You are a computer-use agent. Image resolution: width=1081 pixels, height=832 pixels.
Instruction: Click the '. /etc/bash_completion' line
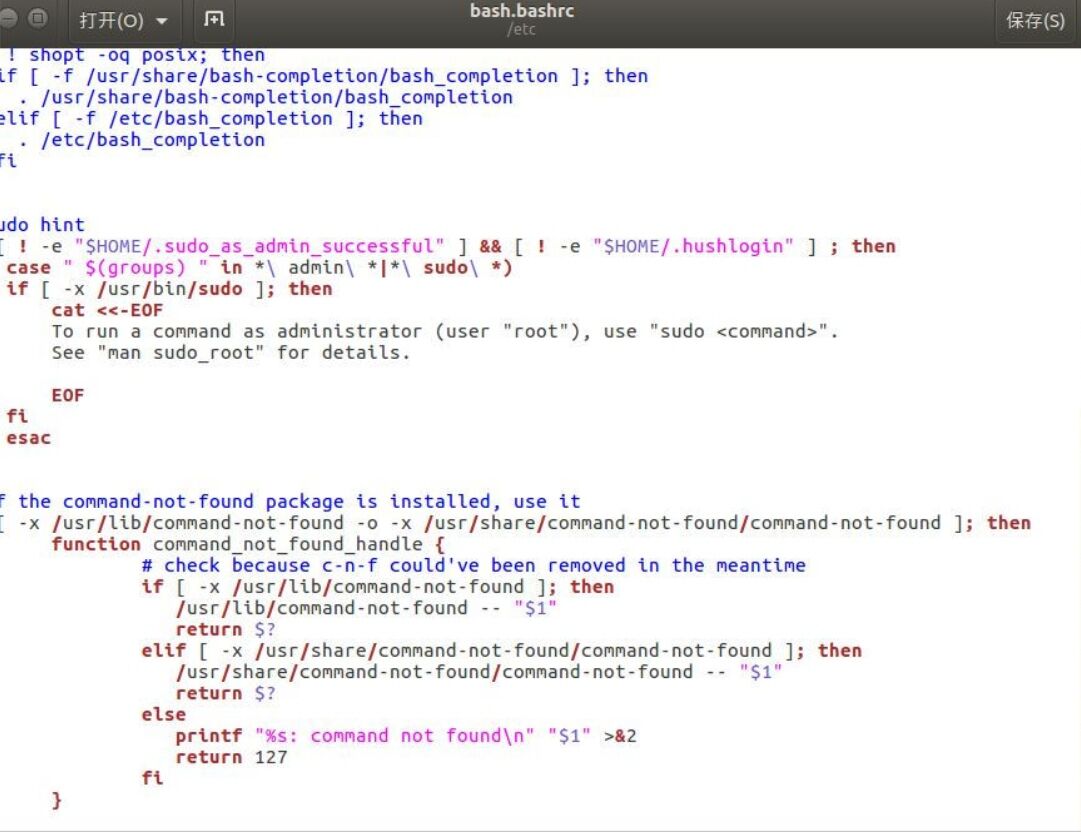(x=142, y=140)
